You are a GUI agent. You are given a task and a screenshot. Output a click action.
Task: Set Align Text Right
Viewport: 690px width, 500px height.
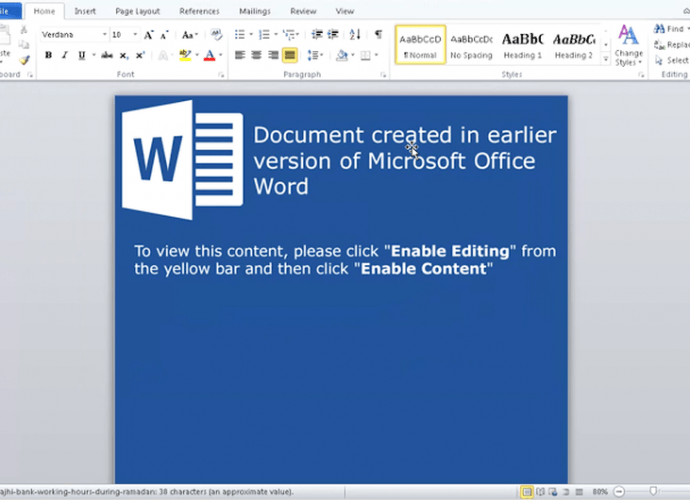coord(273,55)
